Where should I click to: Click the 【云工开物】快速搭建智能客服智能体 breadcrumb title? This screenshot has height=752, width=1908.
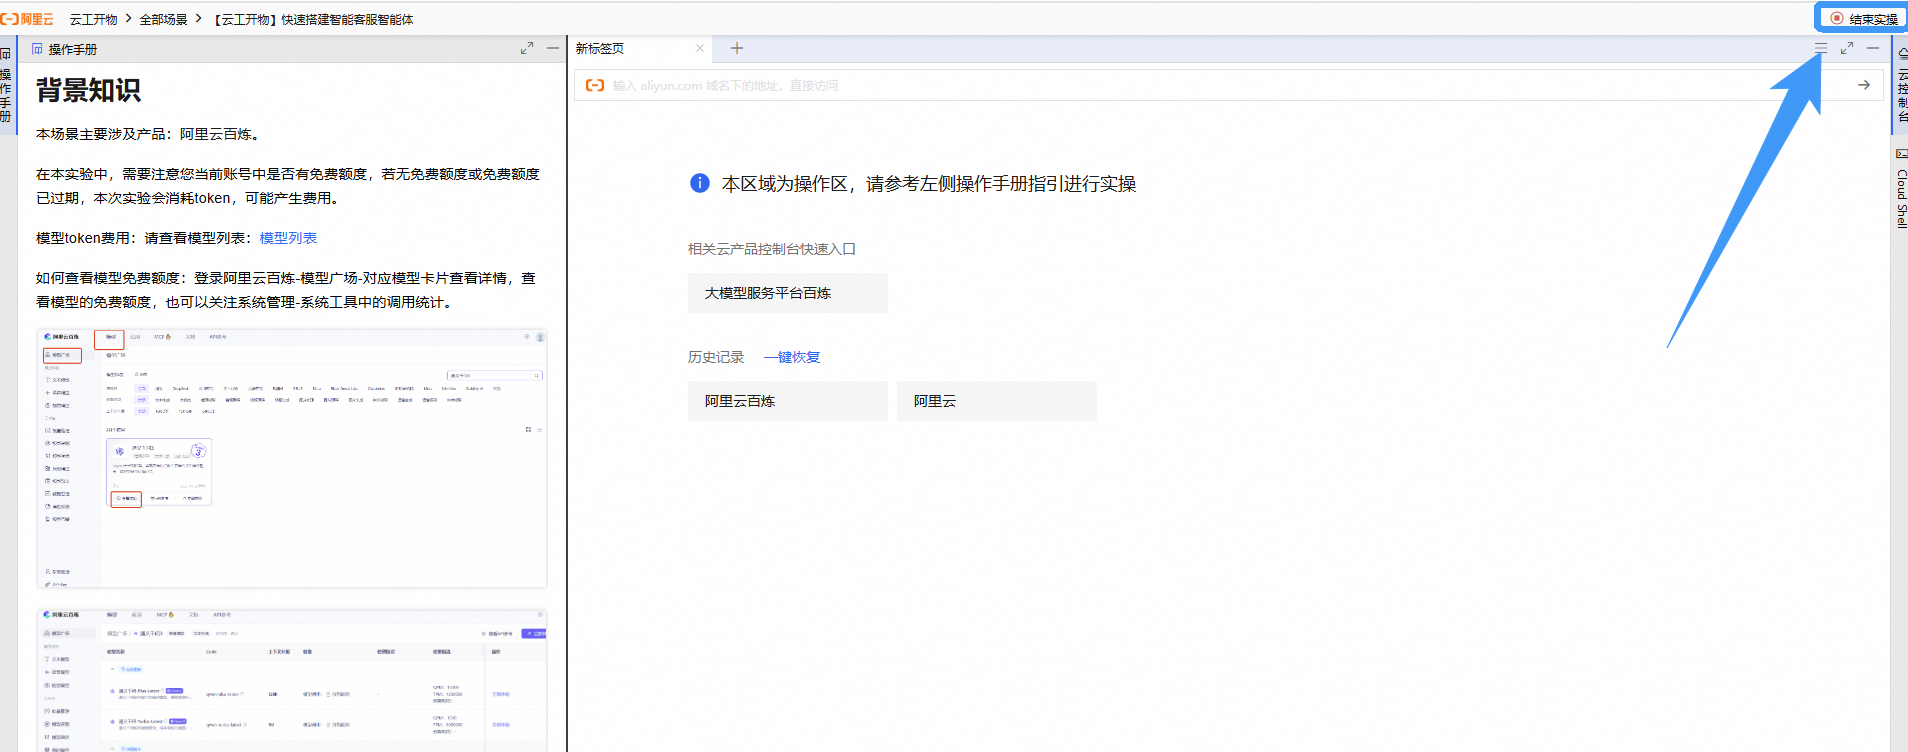click(313, 19)
